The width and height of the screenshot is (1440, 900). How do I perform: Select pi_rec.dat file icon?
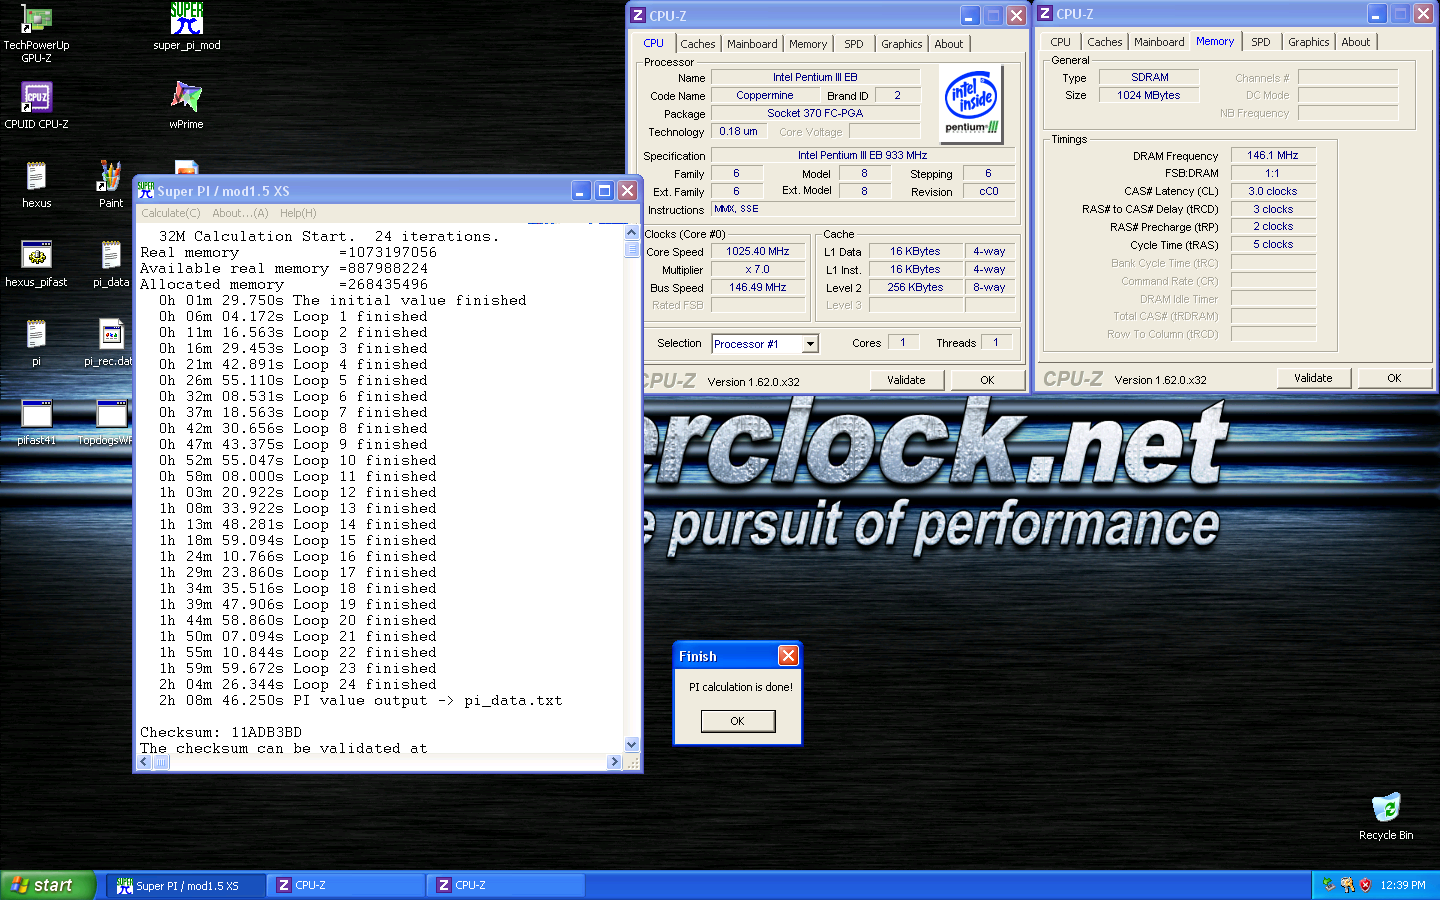tap(109, 343)
